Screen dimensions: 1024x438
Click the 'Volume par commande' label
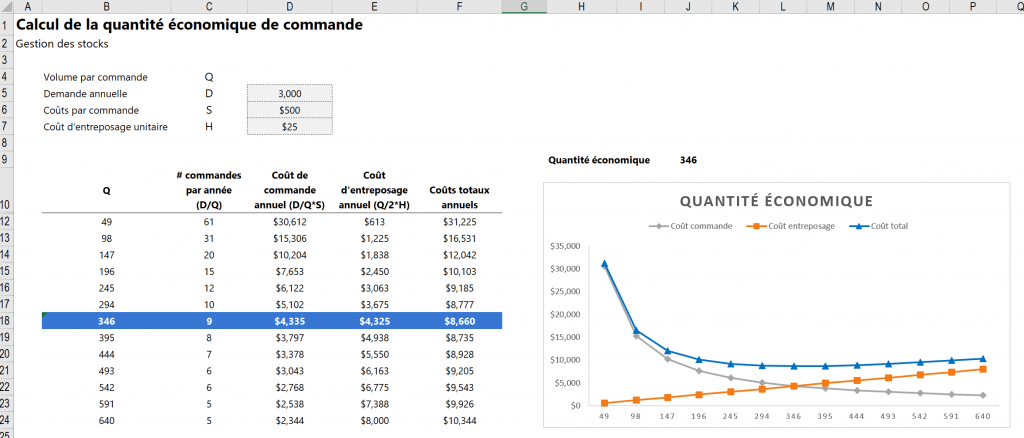(x=95, y=77)
